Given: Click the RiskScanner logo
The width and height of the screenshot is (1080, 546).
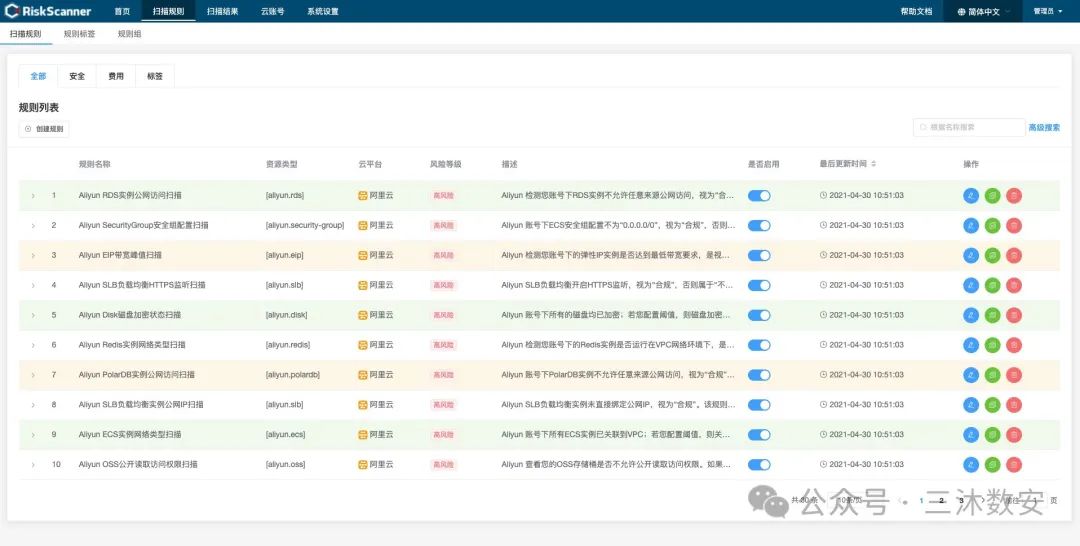Looking at the screenshot, I should coord(48,11).
